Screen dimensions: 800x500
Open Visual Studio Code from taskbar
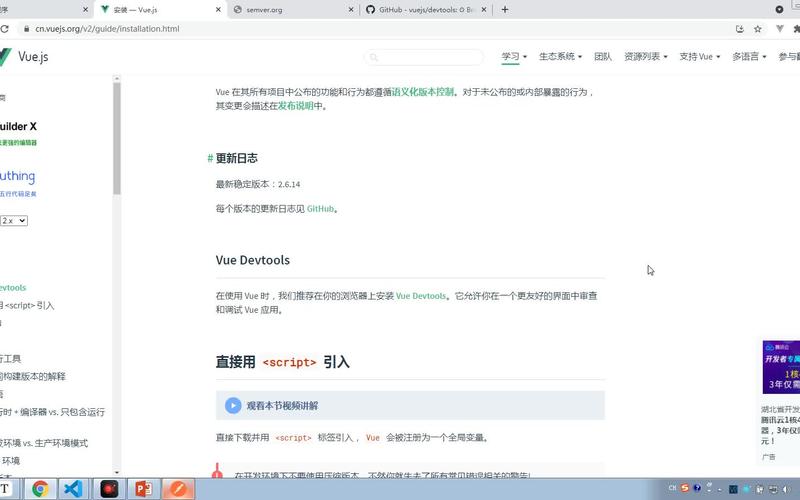73,489
